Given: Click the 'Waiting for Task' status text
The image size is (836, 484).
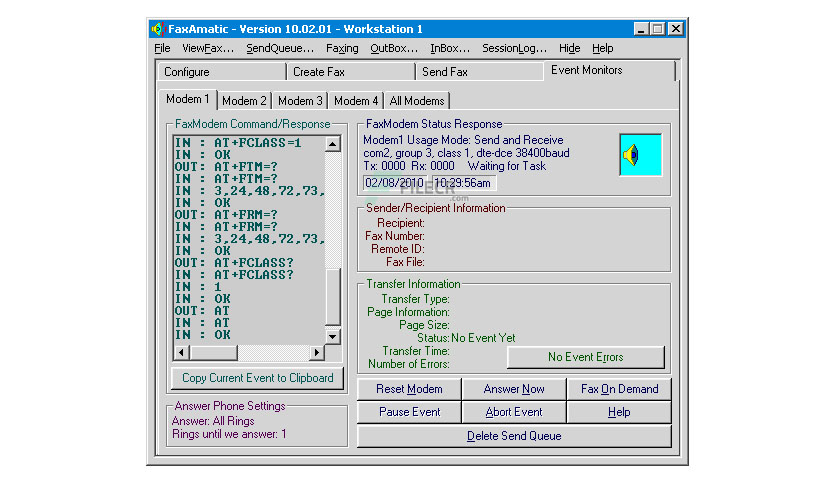Looking at the screenshot, I should (507, 166).
